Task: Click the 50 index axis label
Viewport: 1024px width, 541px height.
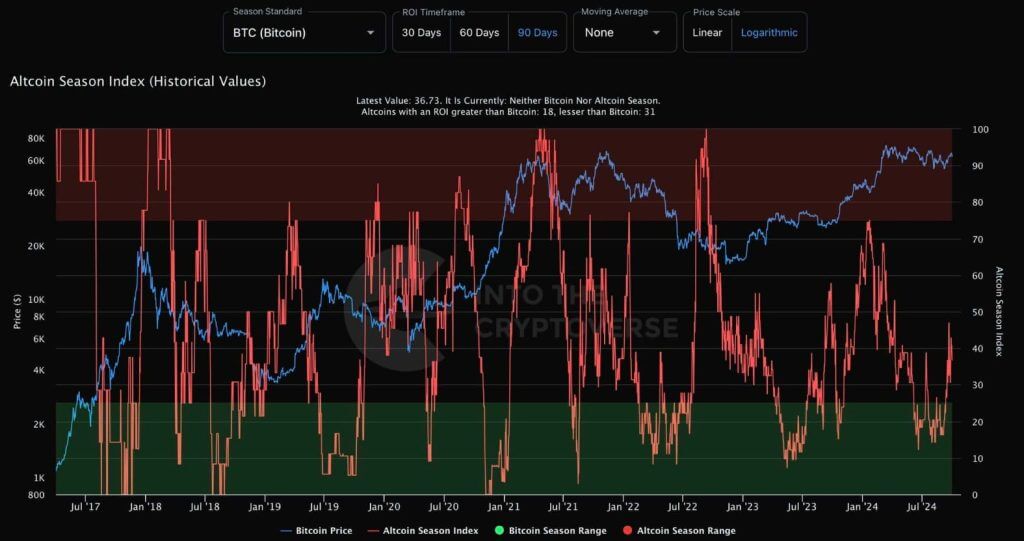Action: click(x=978, y=312)
